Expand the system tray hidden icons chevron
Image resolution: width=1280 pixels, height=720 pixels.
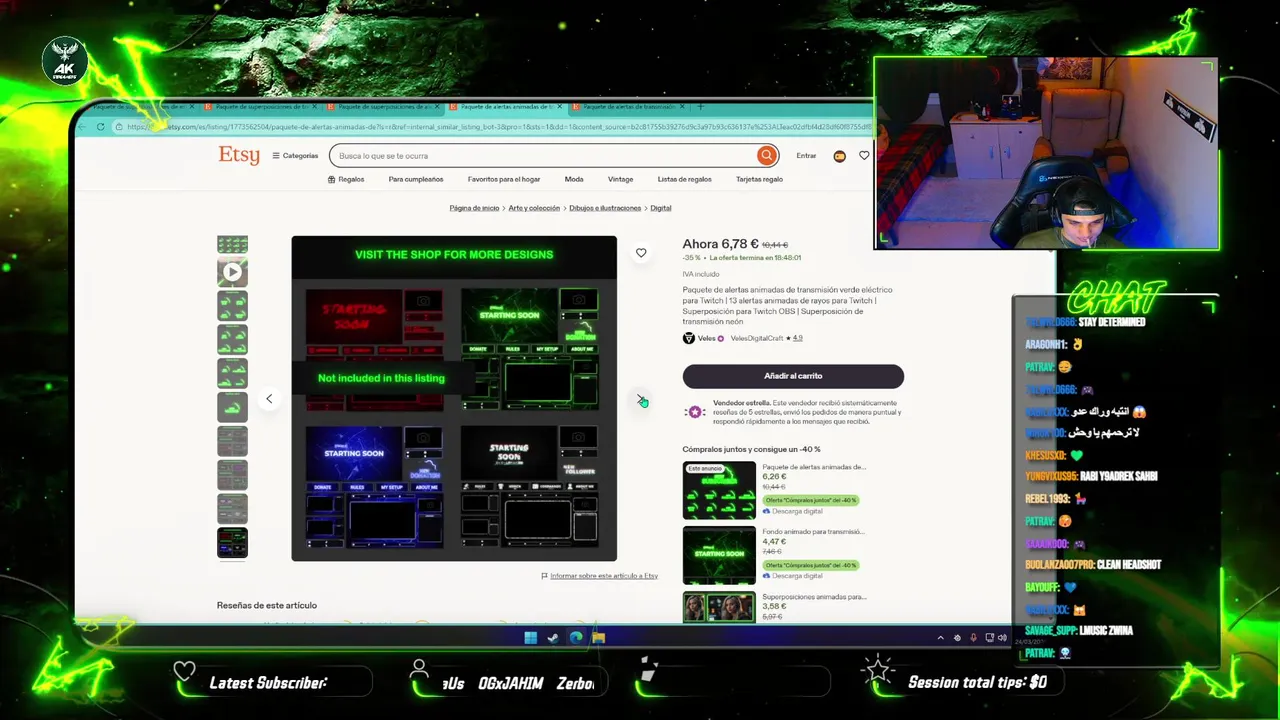[940, 638]
